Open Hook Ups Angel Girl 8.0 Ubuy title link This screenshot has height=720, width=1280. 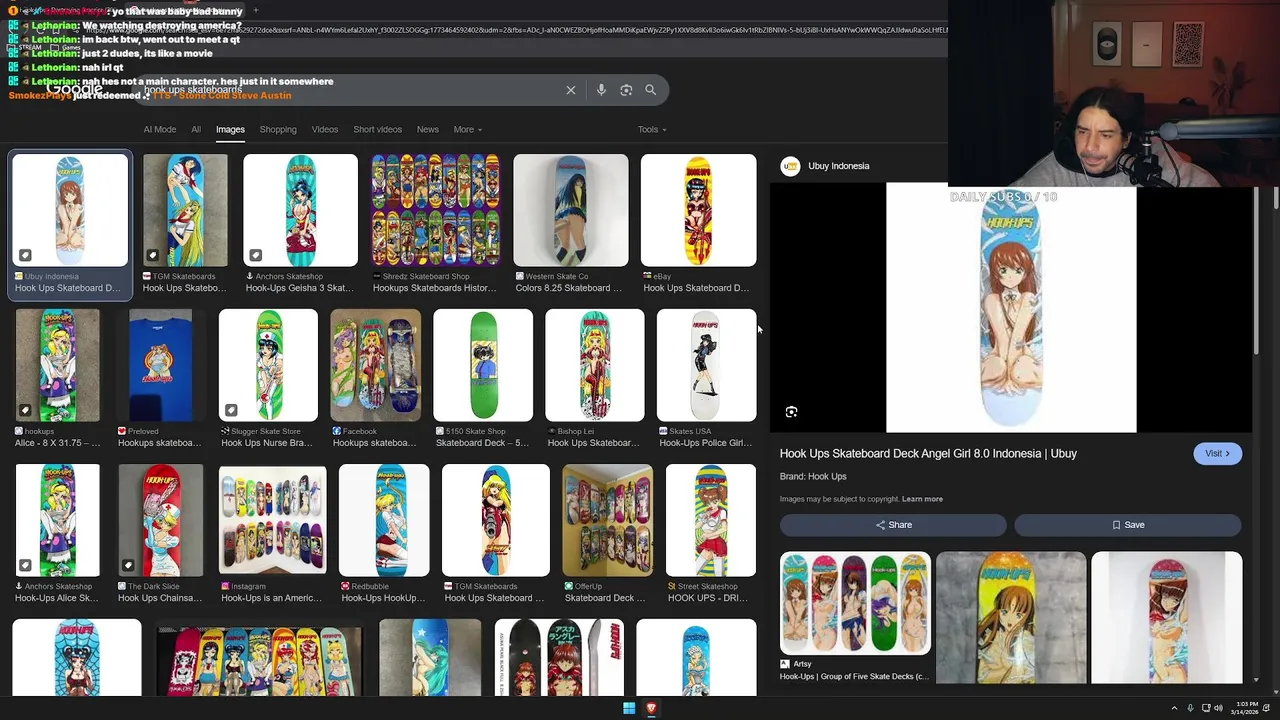(928, 454)
